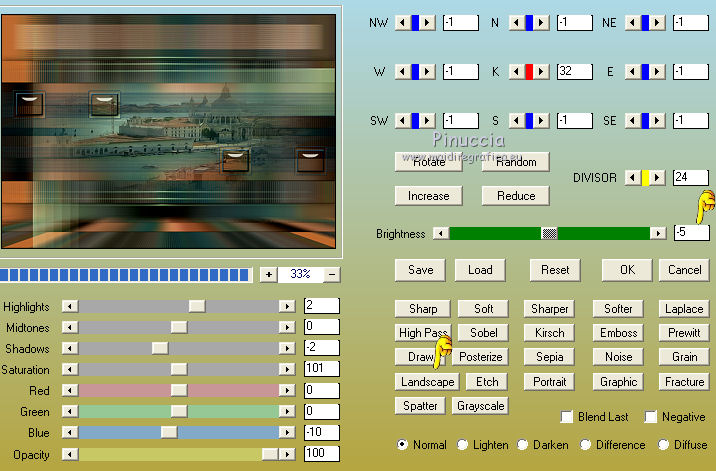Apply the Posterize preset
The image size is (716, 471).
click(x=480, y=357)
